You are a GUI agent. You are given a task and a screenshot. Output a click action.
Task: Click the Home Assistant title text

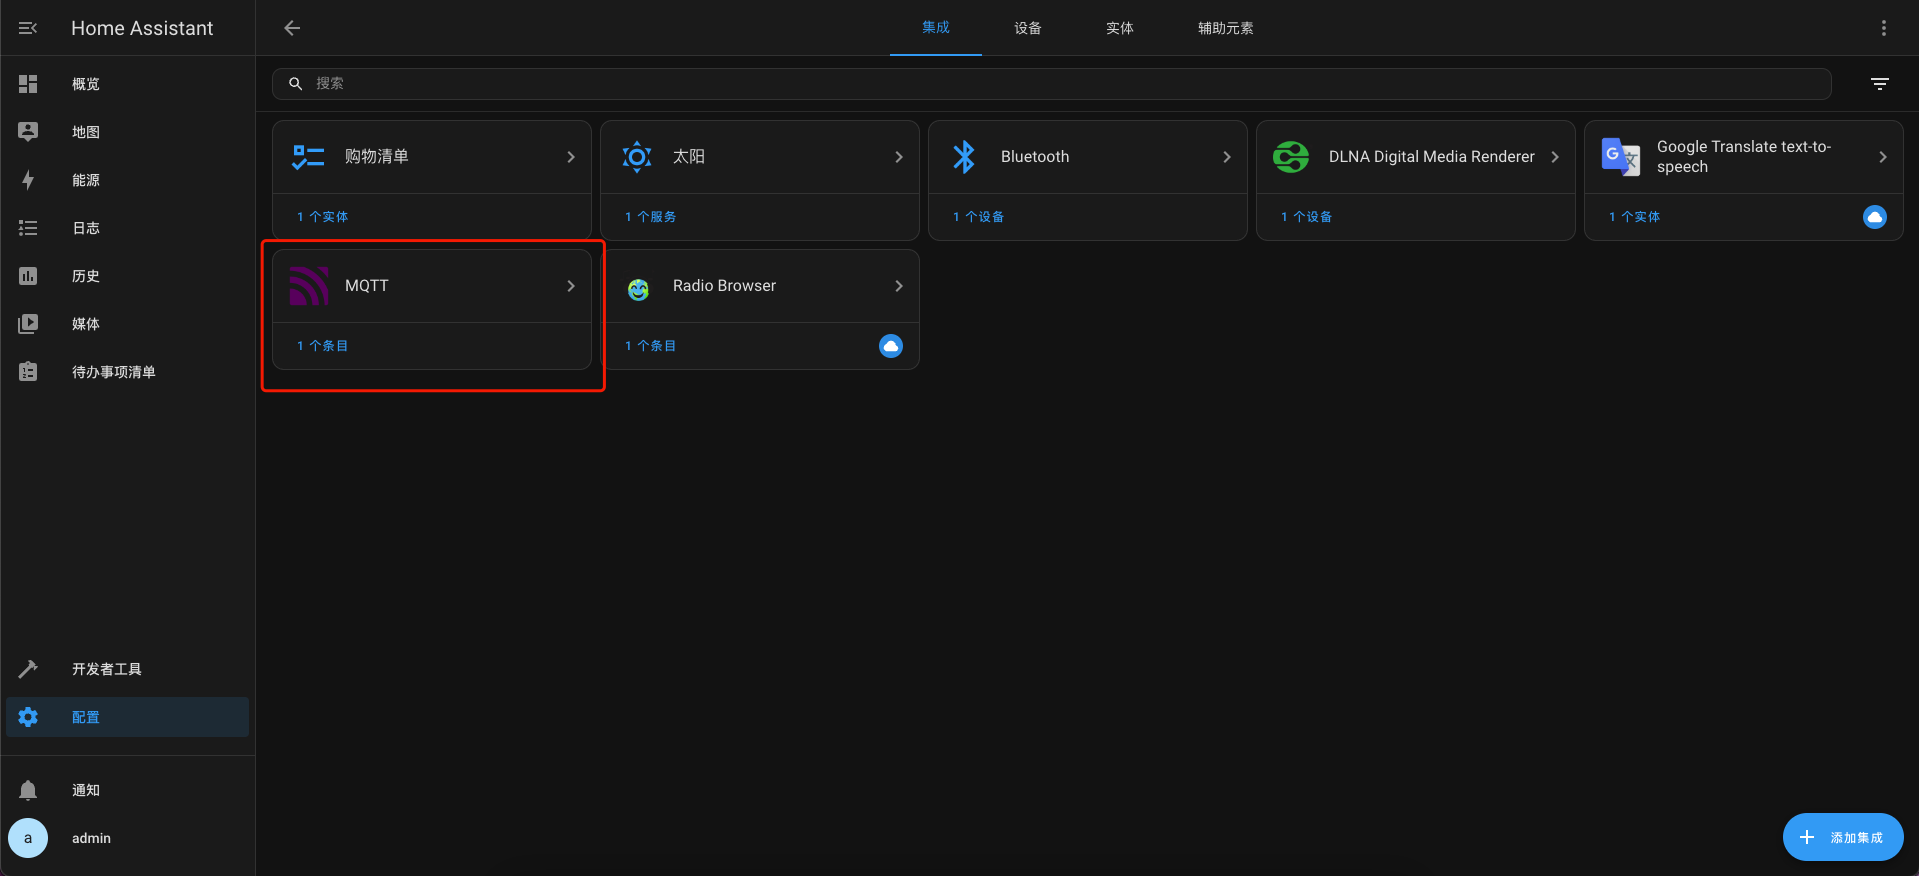pos(142,28)
